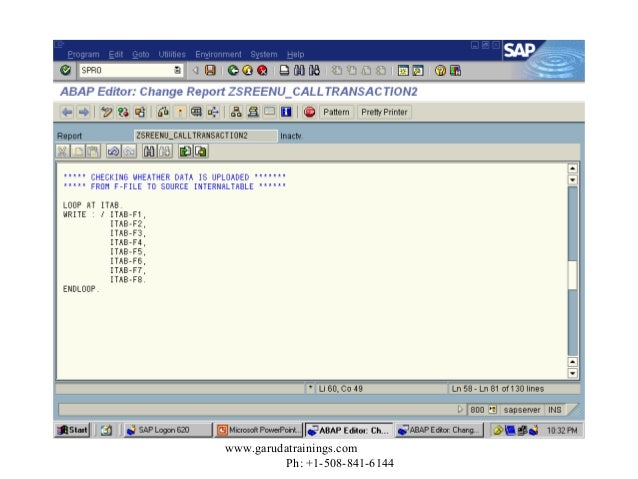This screenshot has width=638, height=479.
Task: Click the green checkmark Enter icon
Action: (x=65, y=70)
